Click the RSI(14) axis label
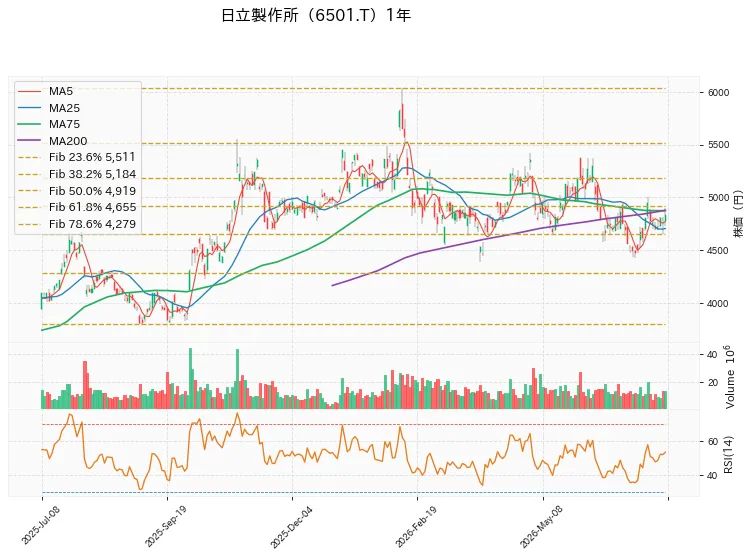 coord(728,455)
